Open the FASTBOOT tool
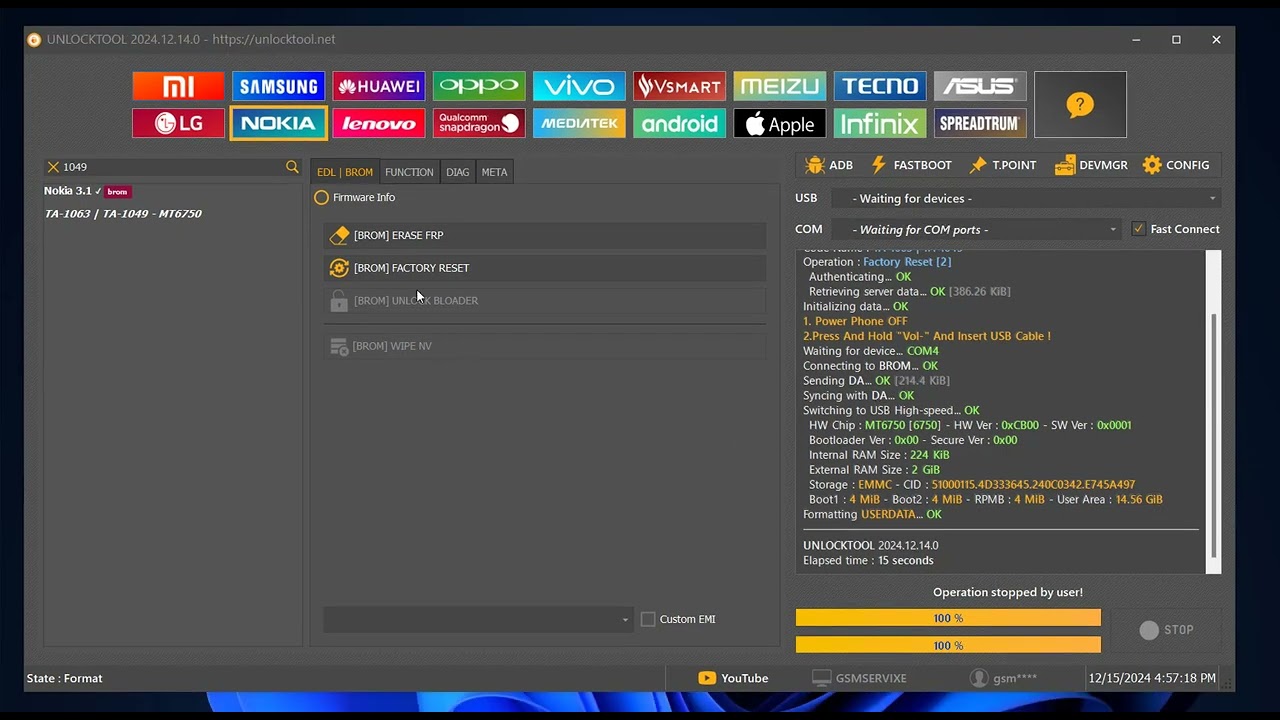Viewport: 1280px width, 720px height. (x=911, y=165)
